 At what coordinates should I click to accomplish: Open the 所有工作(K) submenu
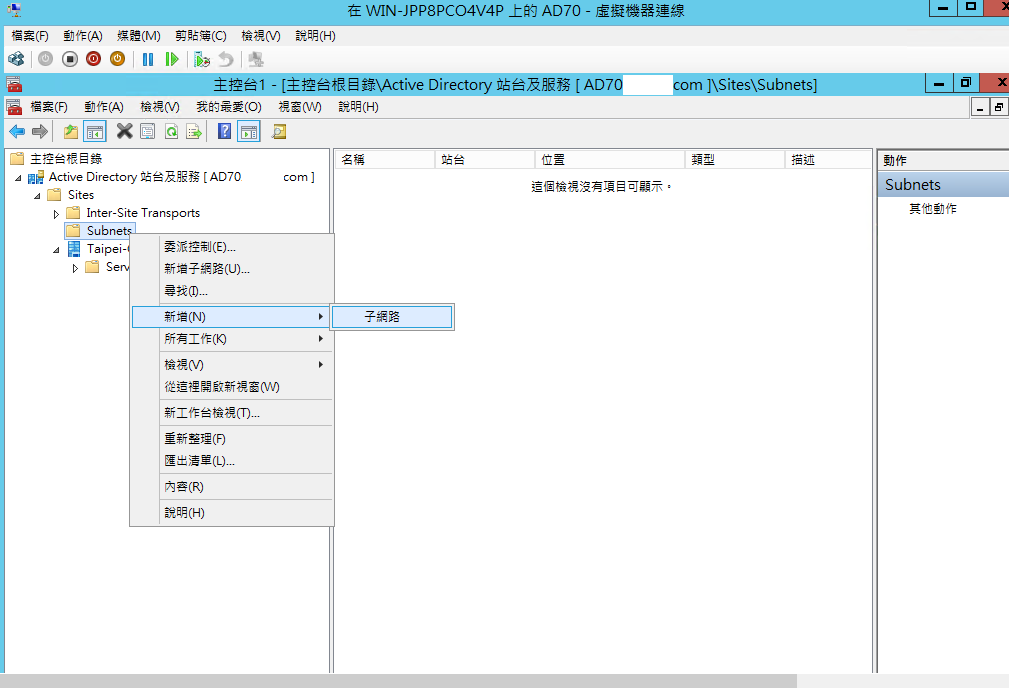click(232, 339)
